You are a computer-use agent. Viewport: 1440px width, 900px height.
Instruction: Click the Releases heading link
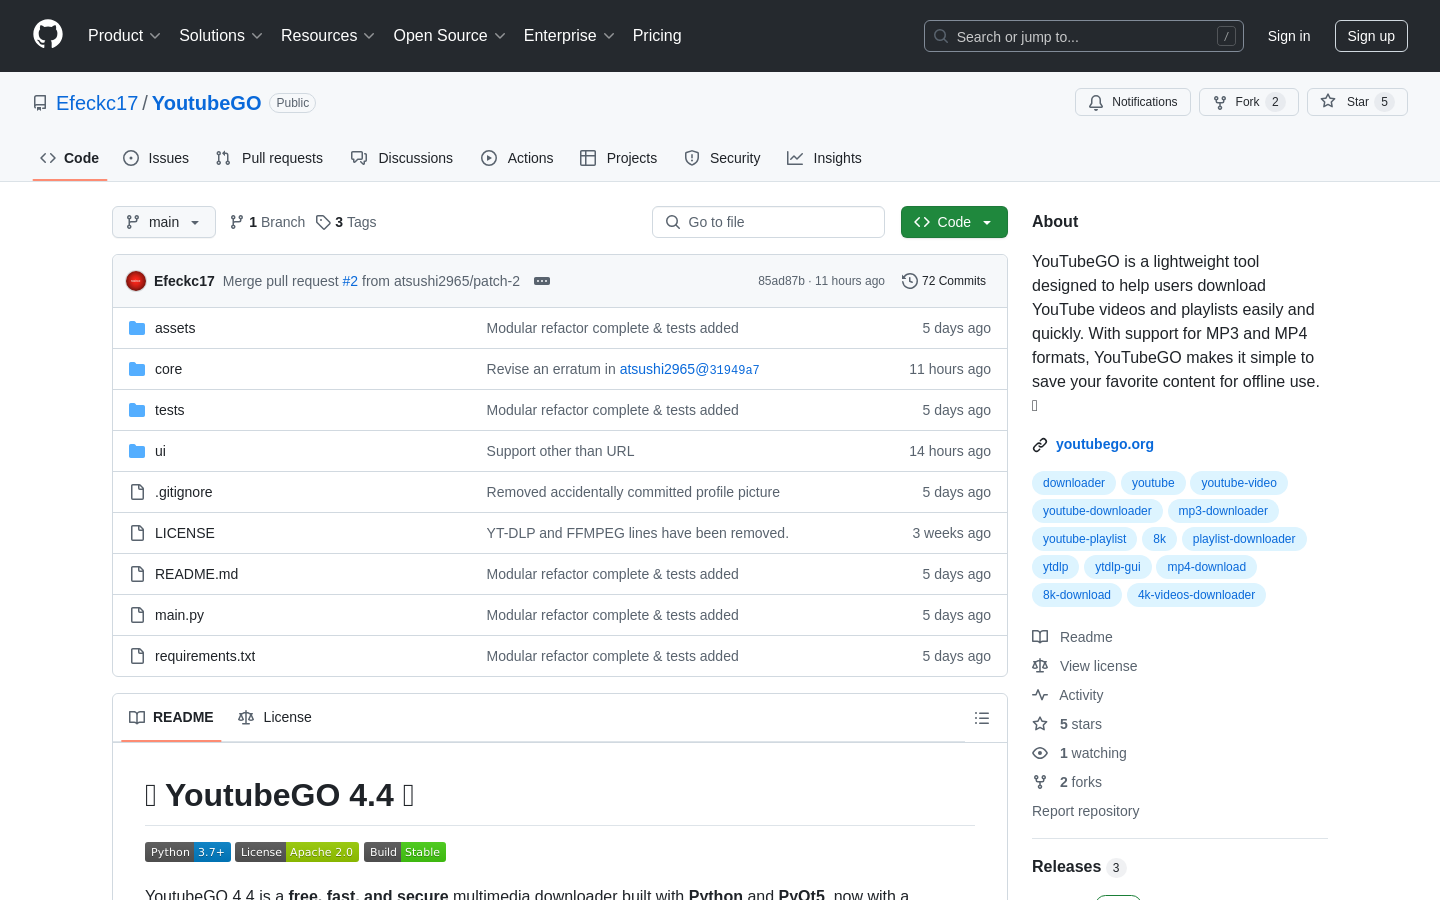click(x=1066, y=867)
